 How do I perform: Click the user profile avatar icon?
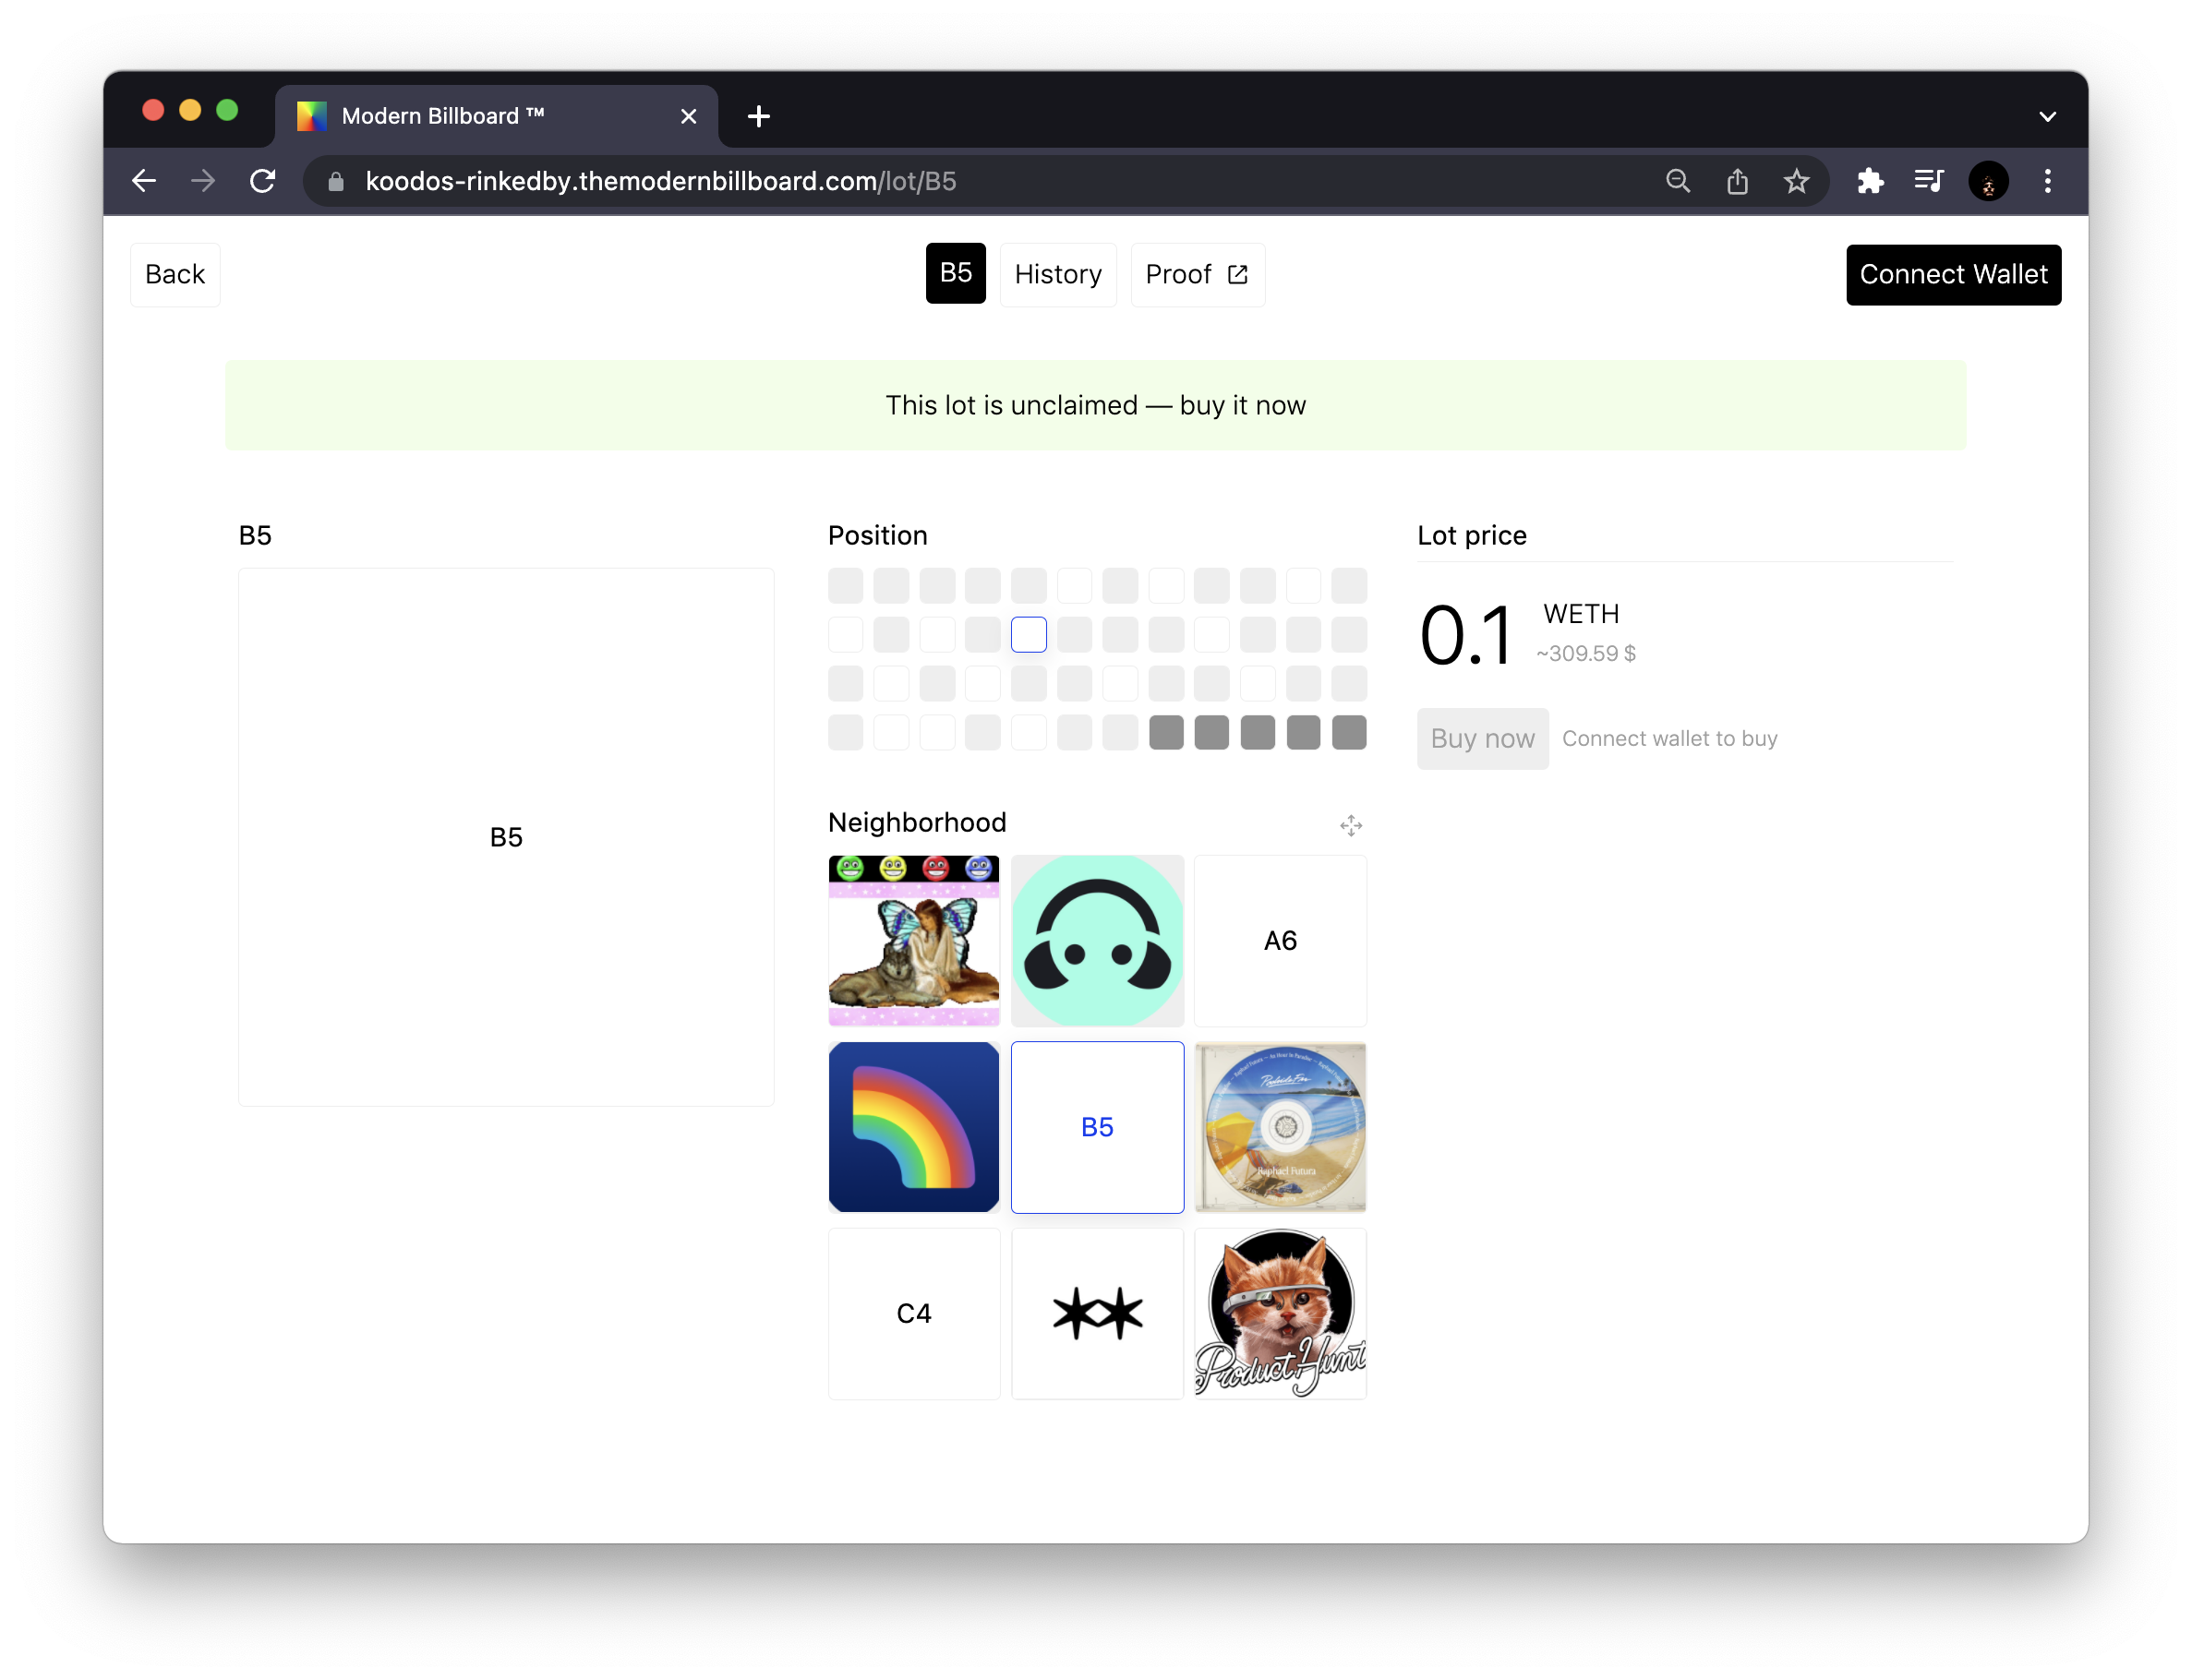(x=1988, y=181)
